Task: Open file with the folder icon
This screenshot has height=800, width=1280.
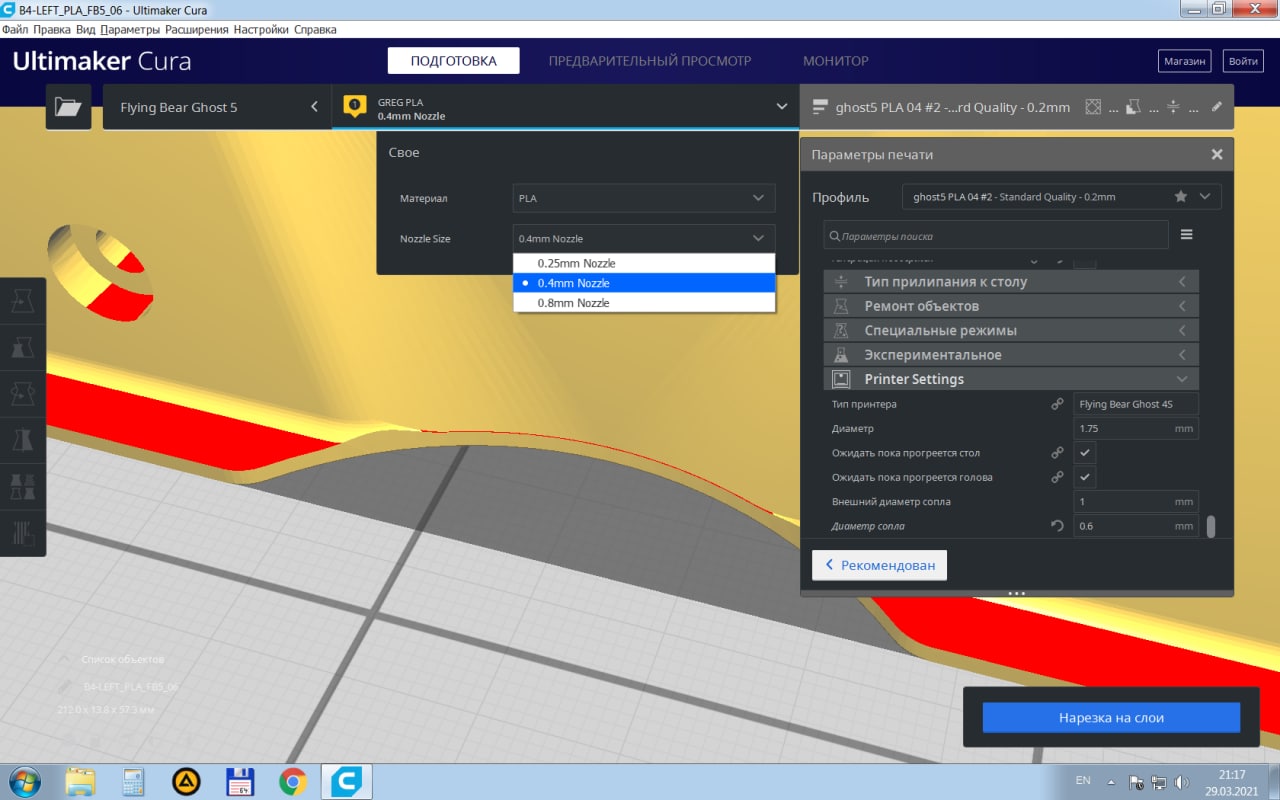Action: (x=68, y=107)
